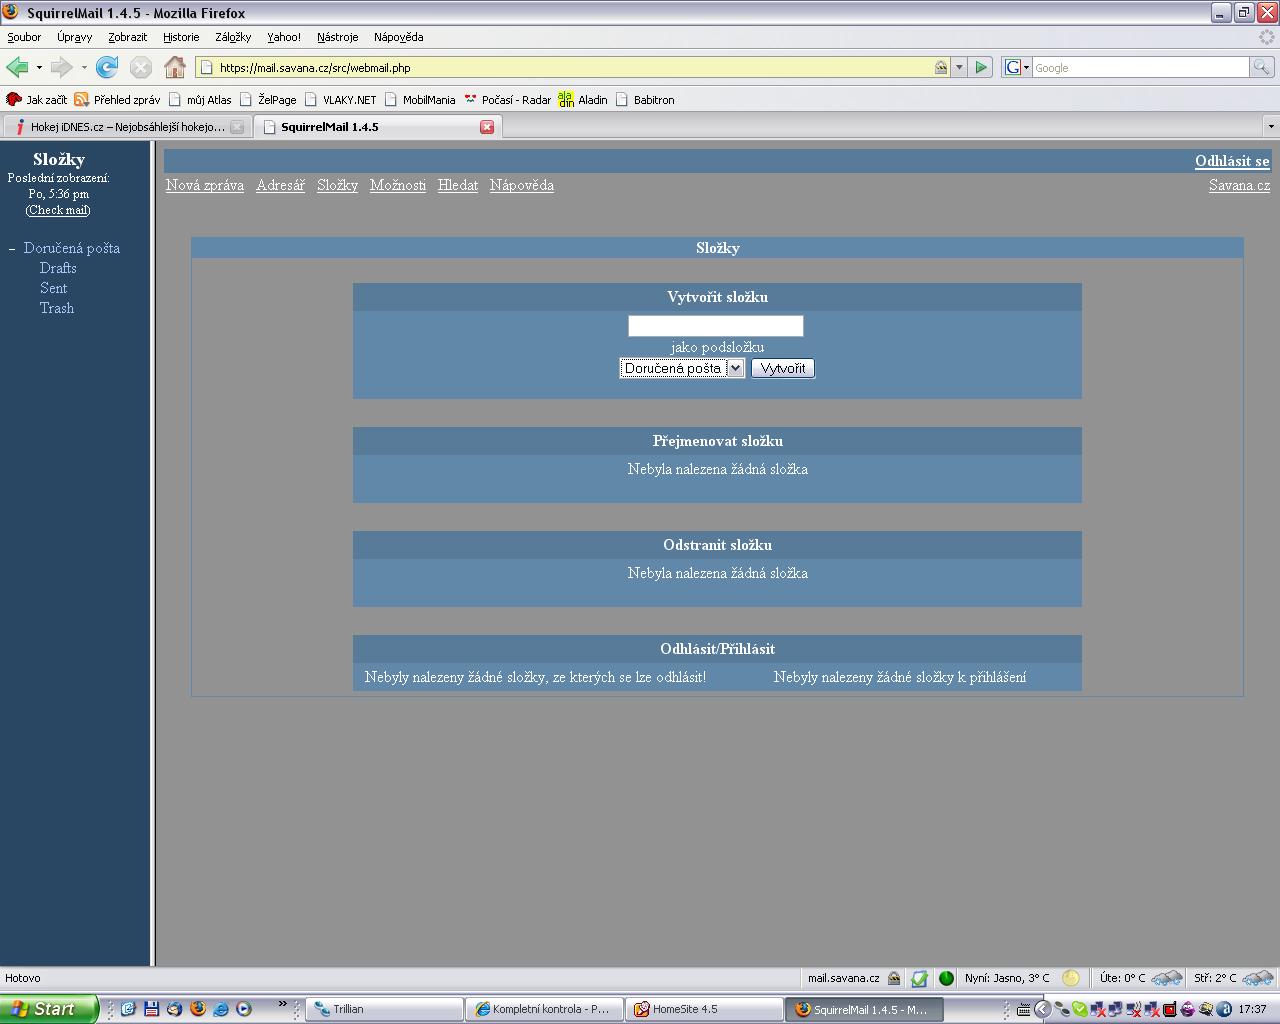This screenshot has height=1024, width=1280.
Task: Open the Nápověda menu in menu bar
Action: pos(398,37)
